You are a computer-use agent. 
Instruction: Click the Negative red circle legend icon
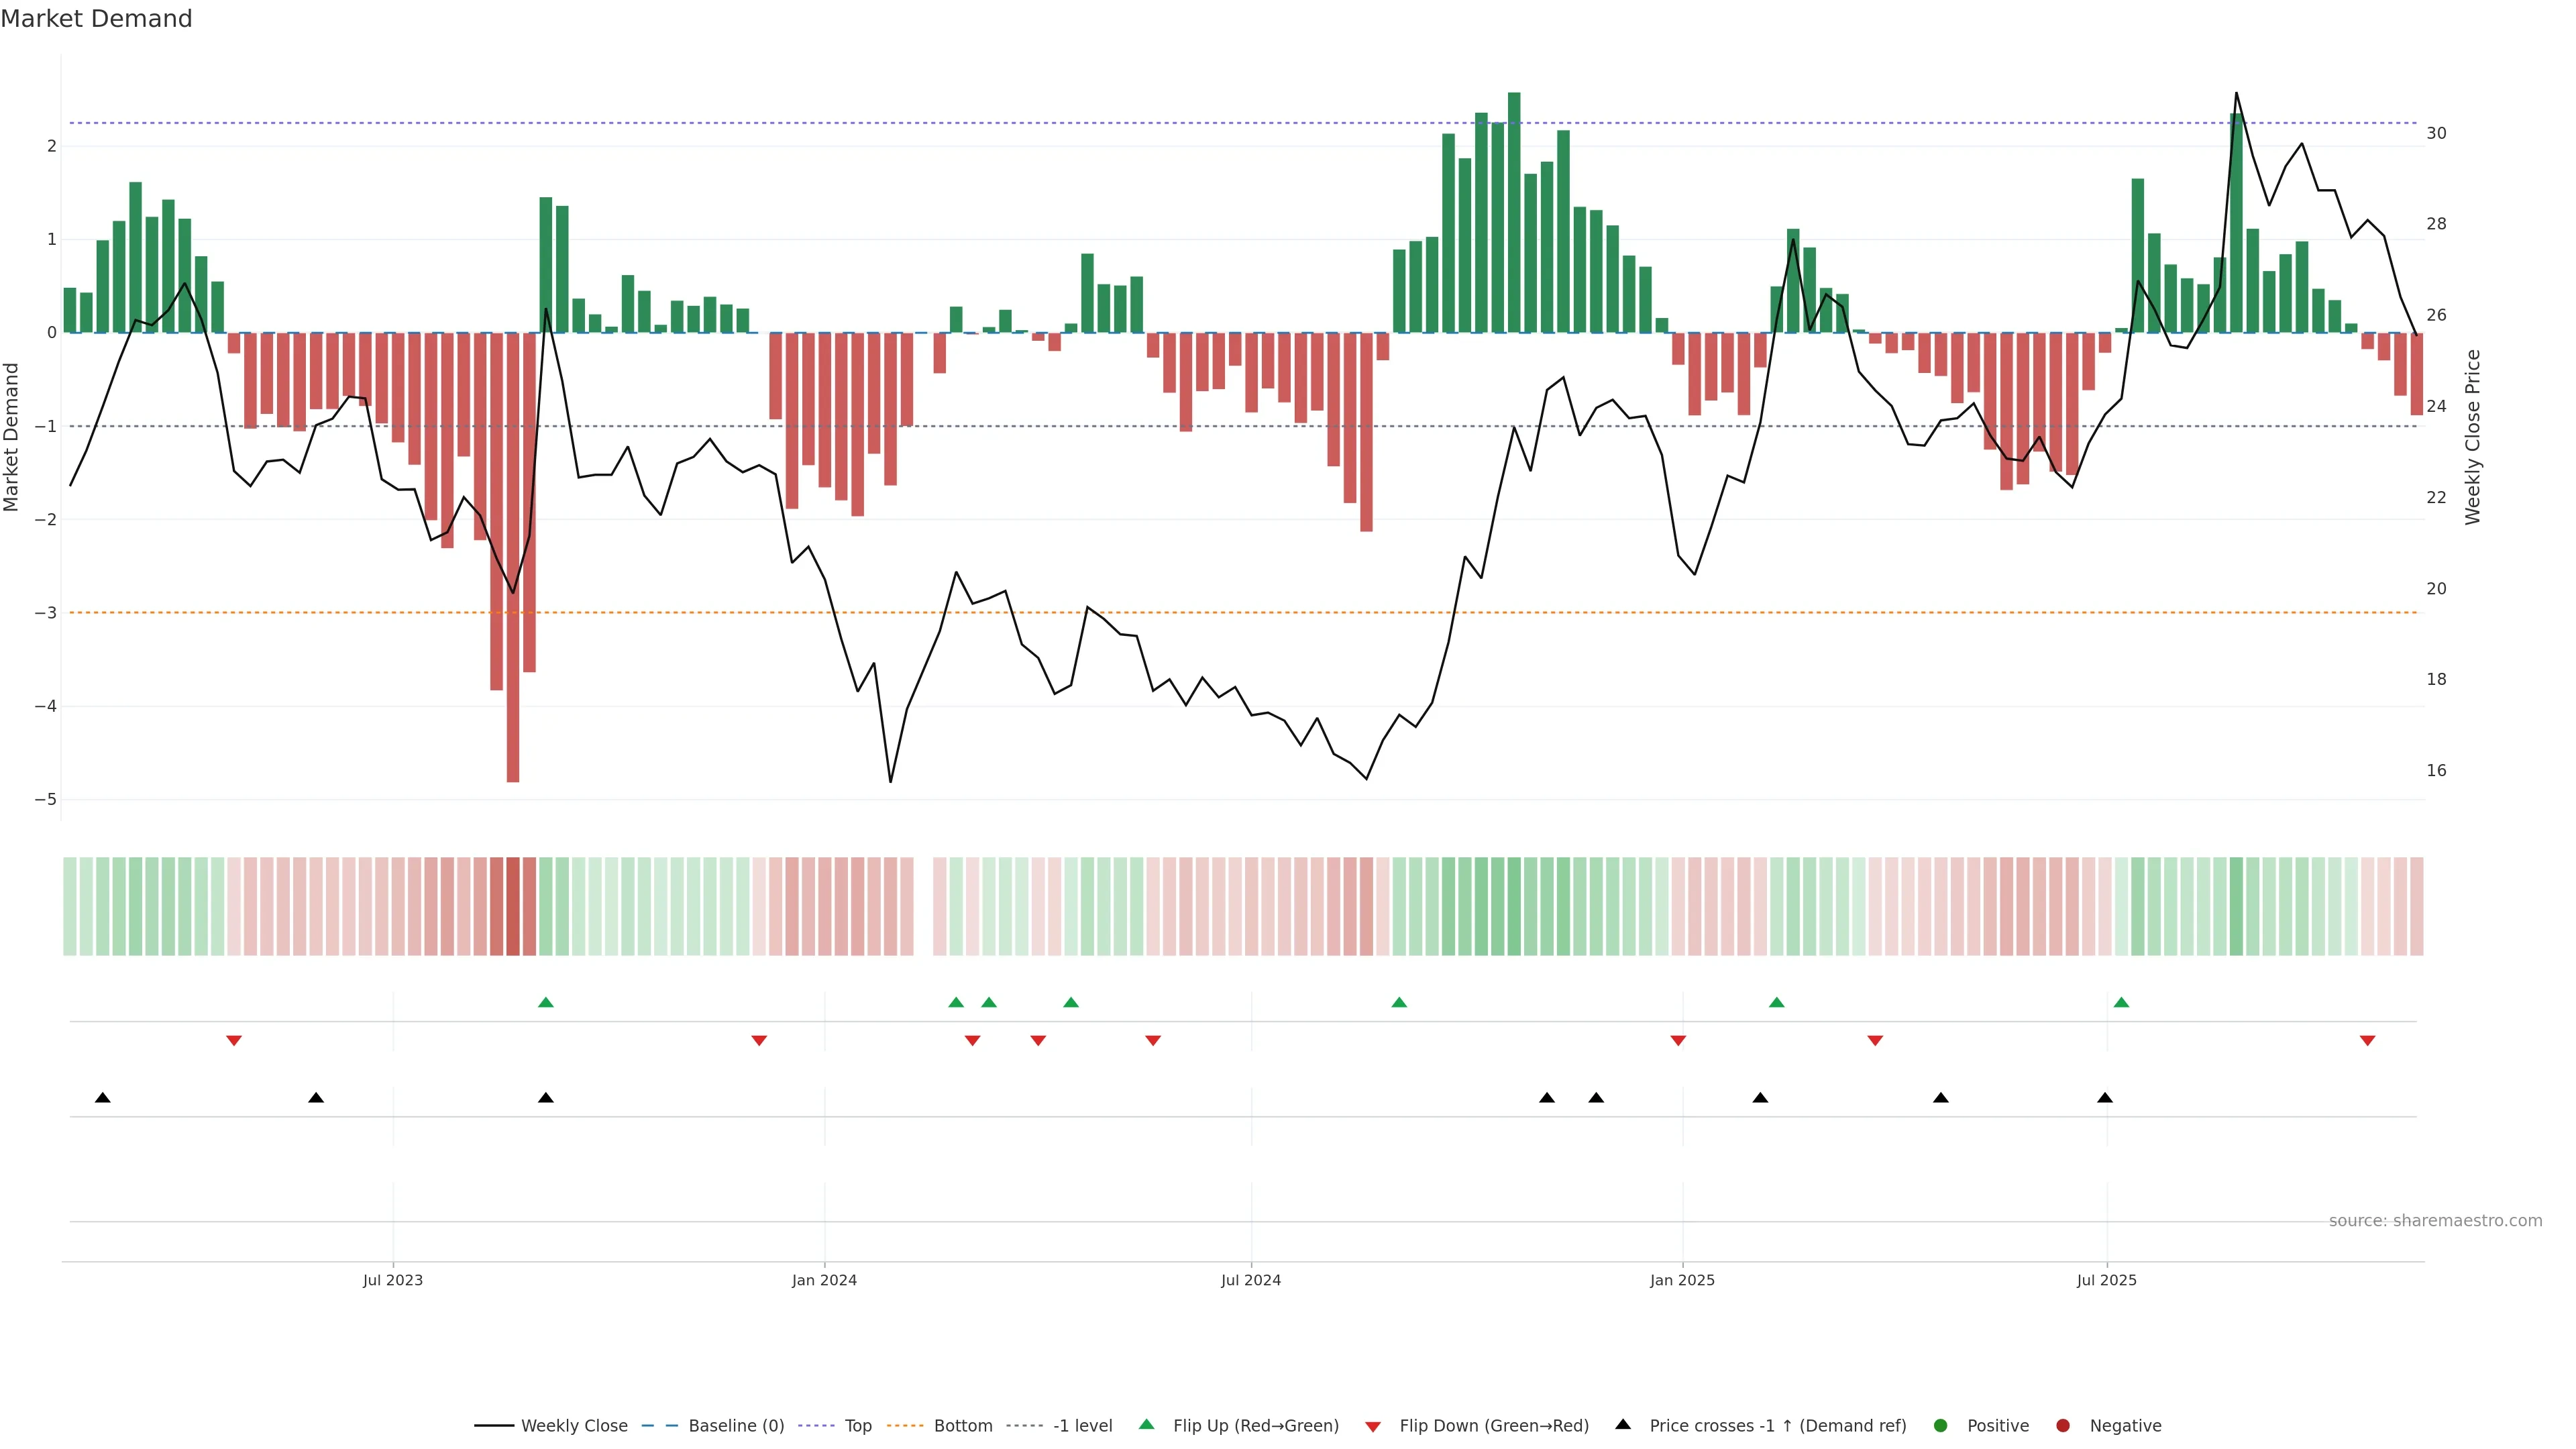[2063, 1426]
